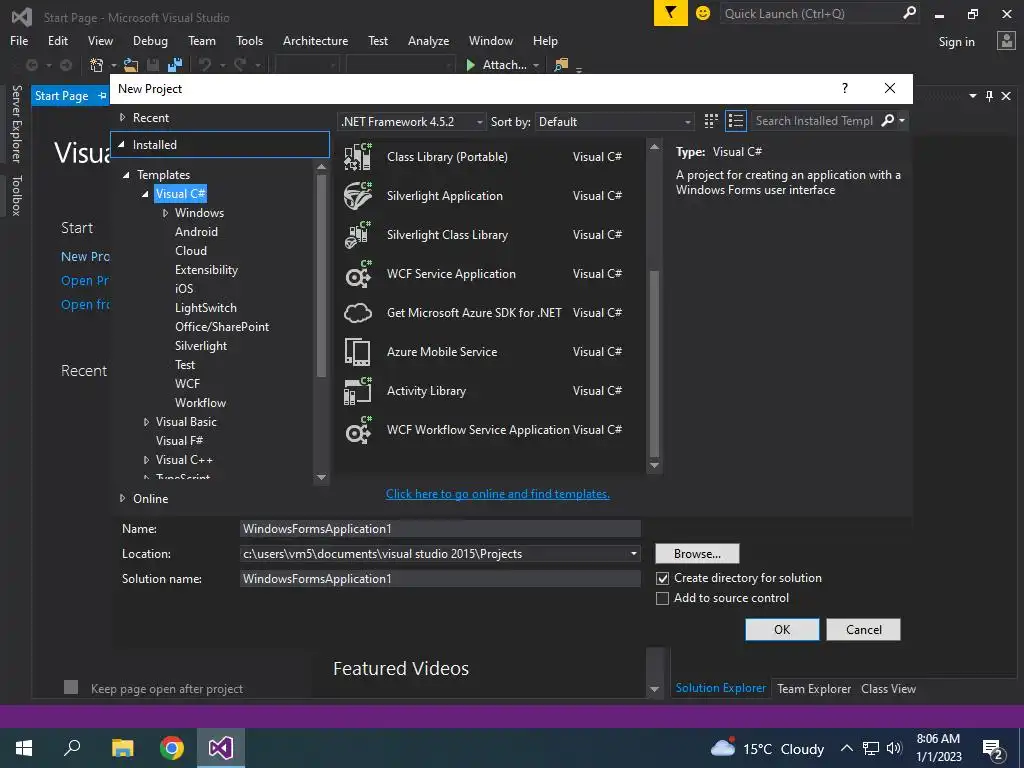This screenshot has width=1024, height=768.
Task: Click Sign in at top right
Action: tap(956, 42)
